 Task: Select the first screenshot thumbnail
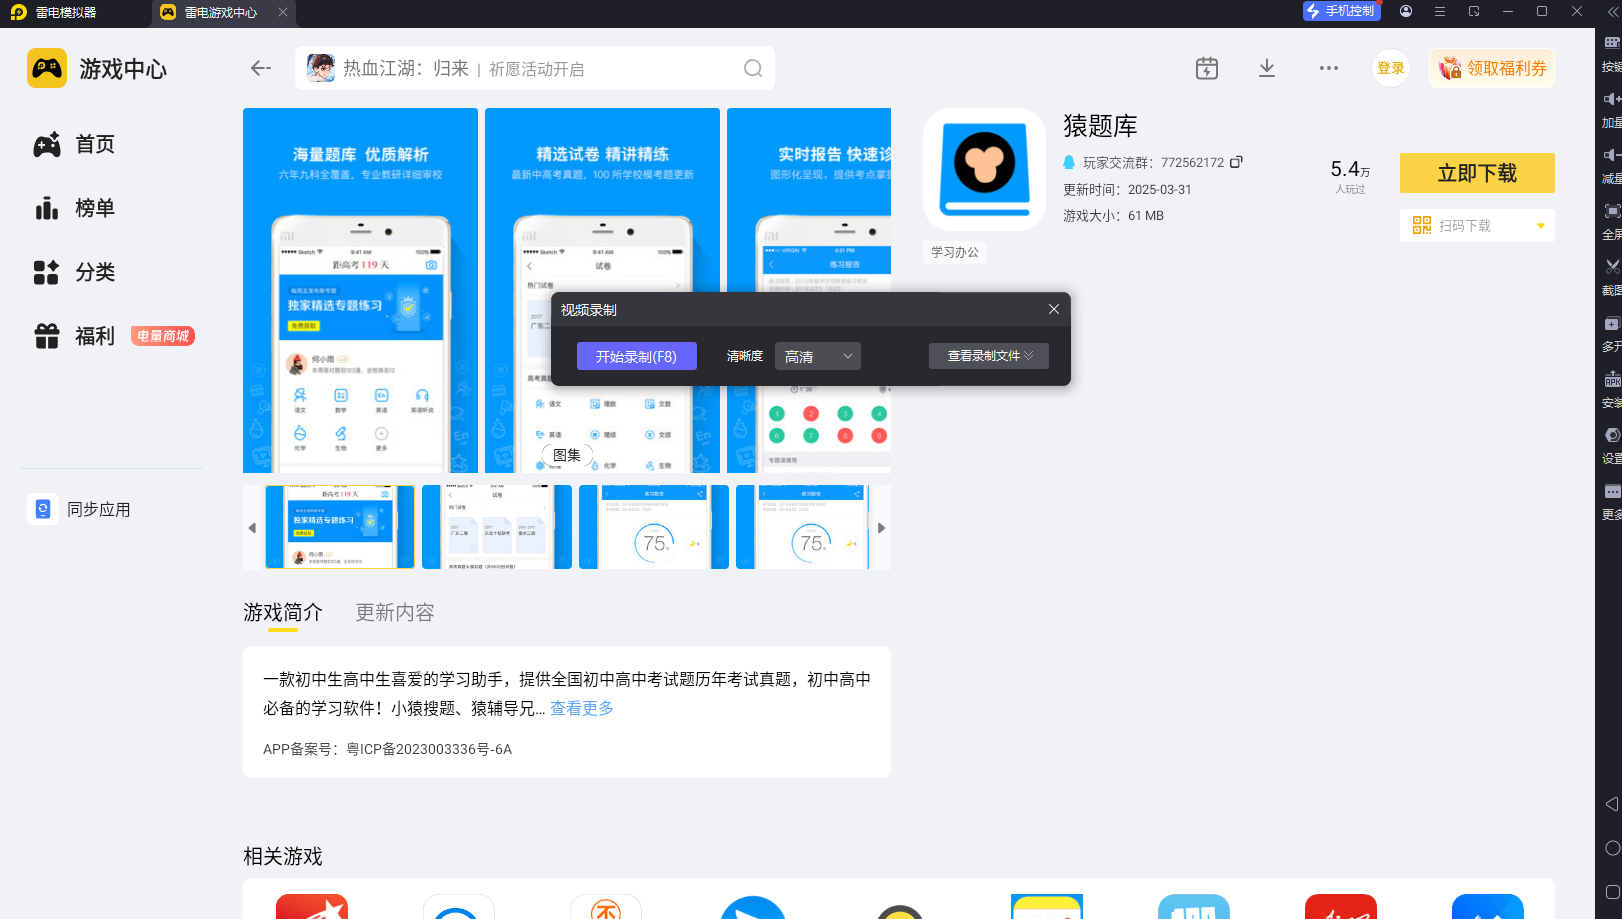340,527
